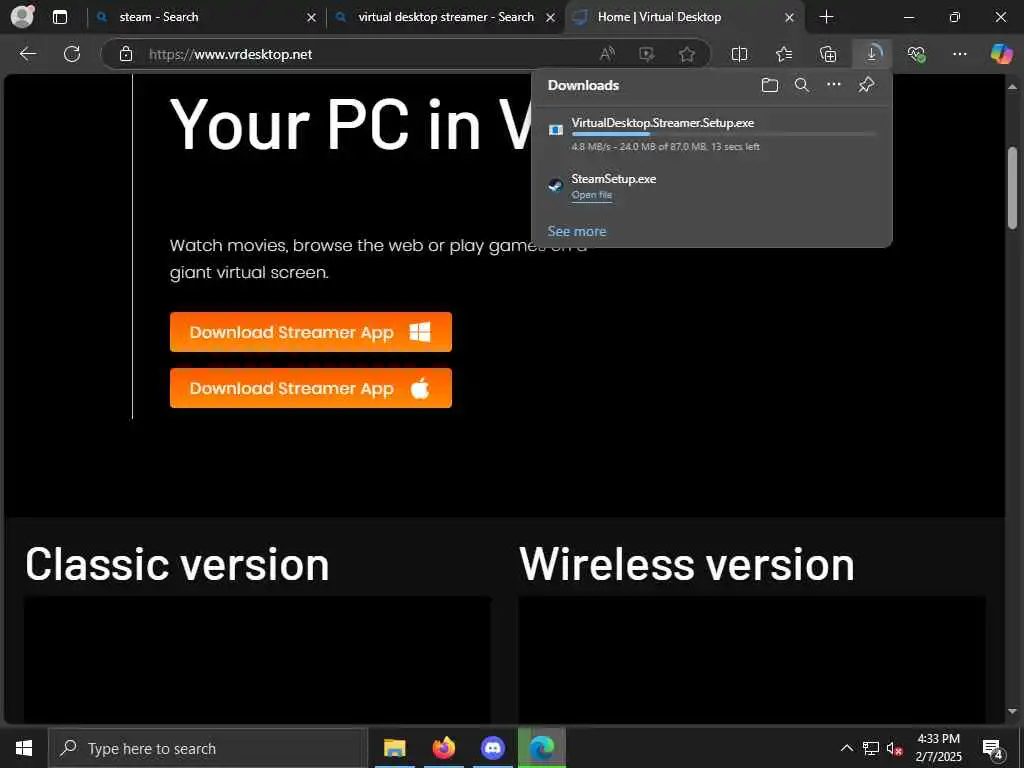1024x768 pixels.
Task: Open the Windows Start menu
Action: tap(24, 748)
